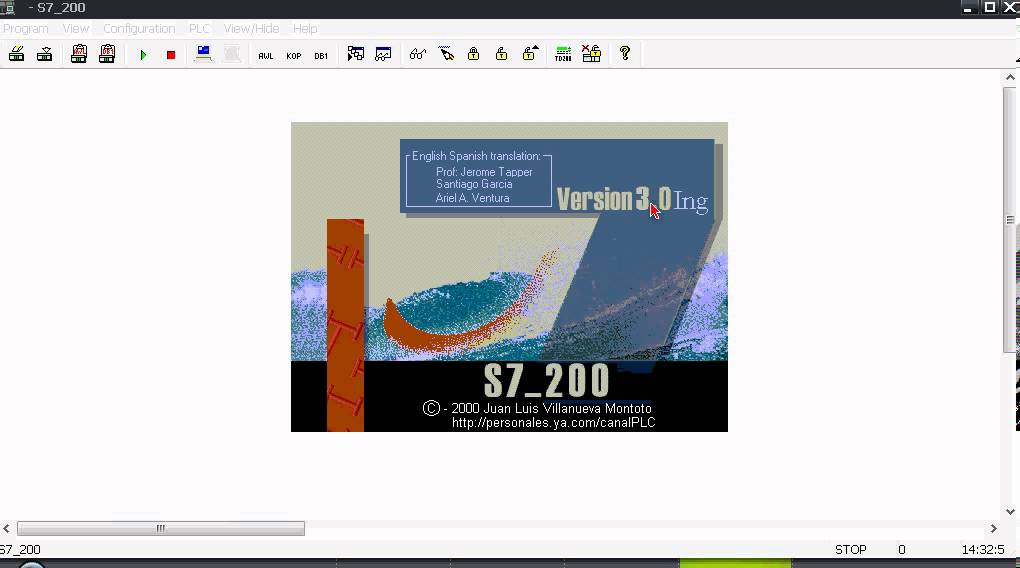
Task: Click the vertical scrollbar thumb
Action: pyautogui.click(x=1010, y=220)
